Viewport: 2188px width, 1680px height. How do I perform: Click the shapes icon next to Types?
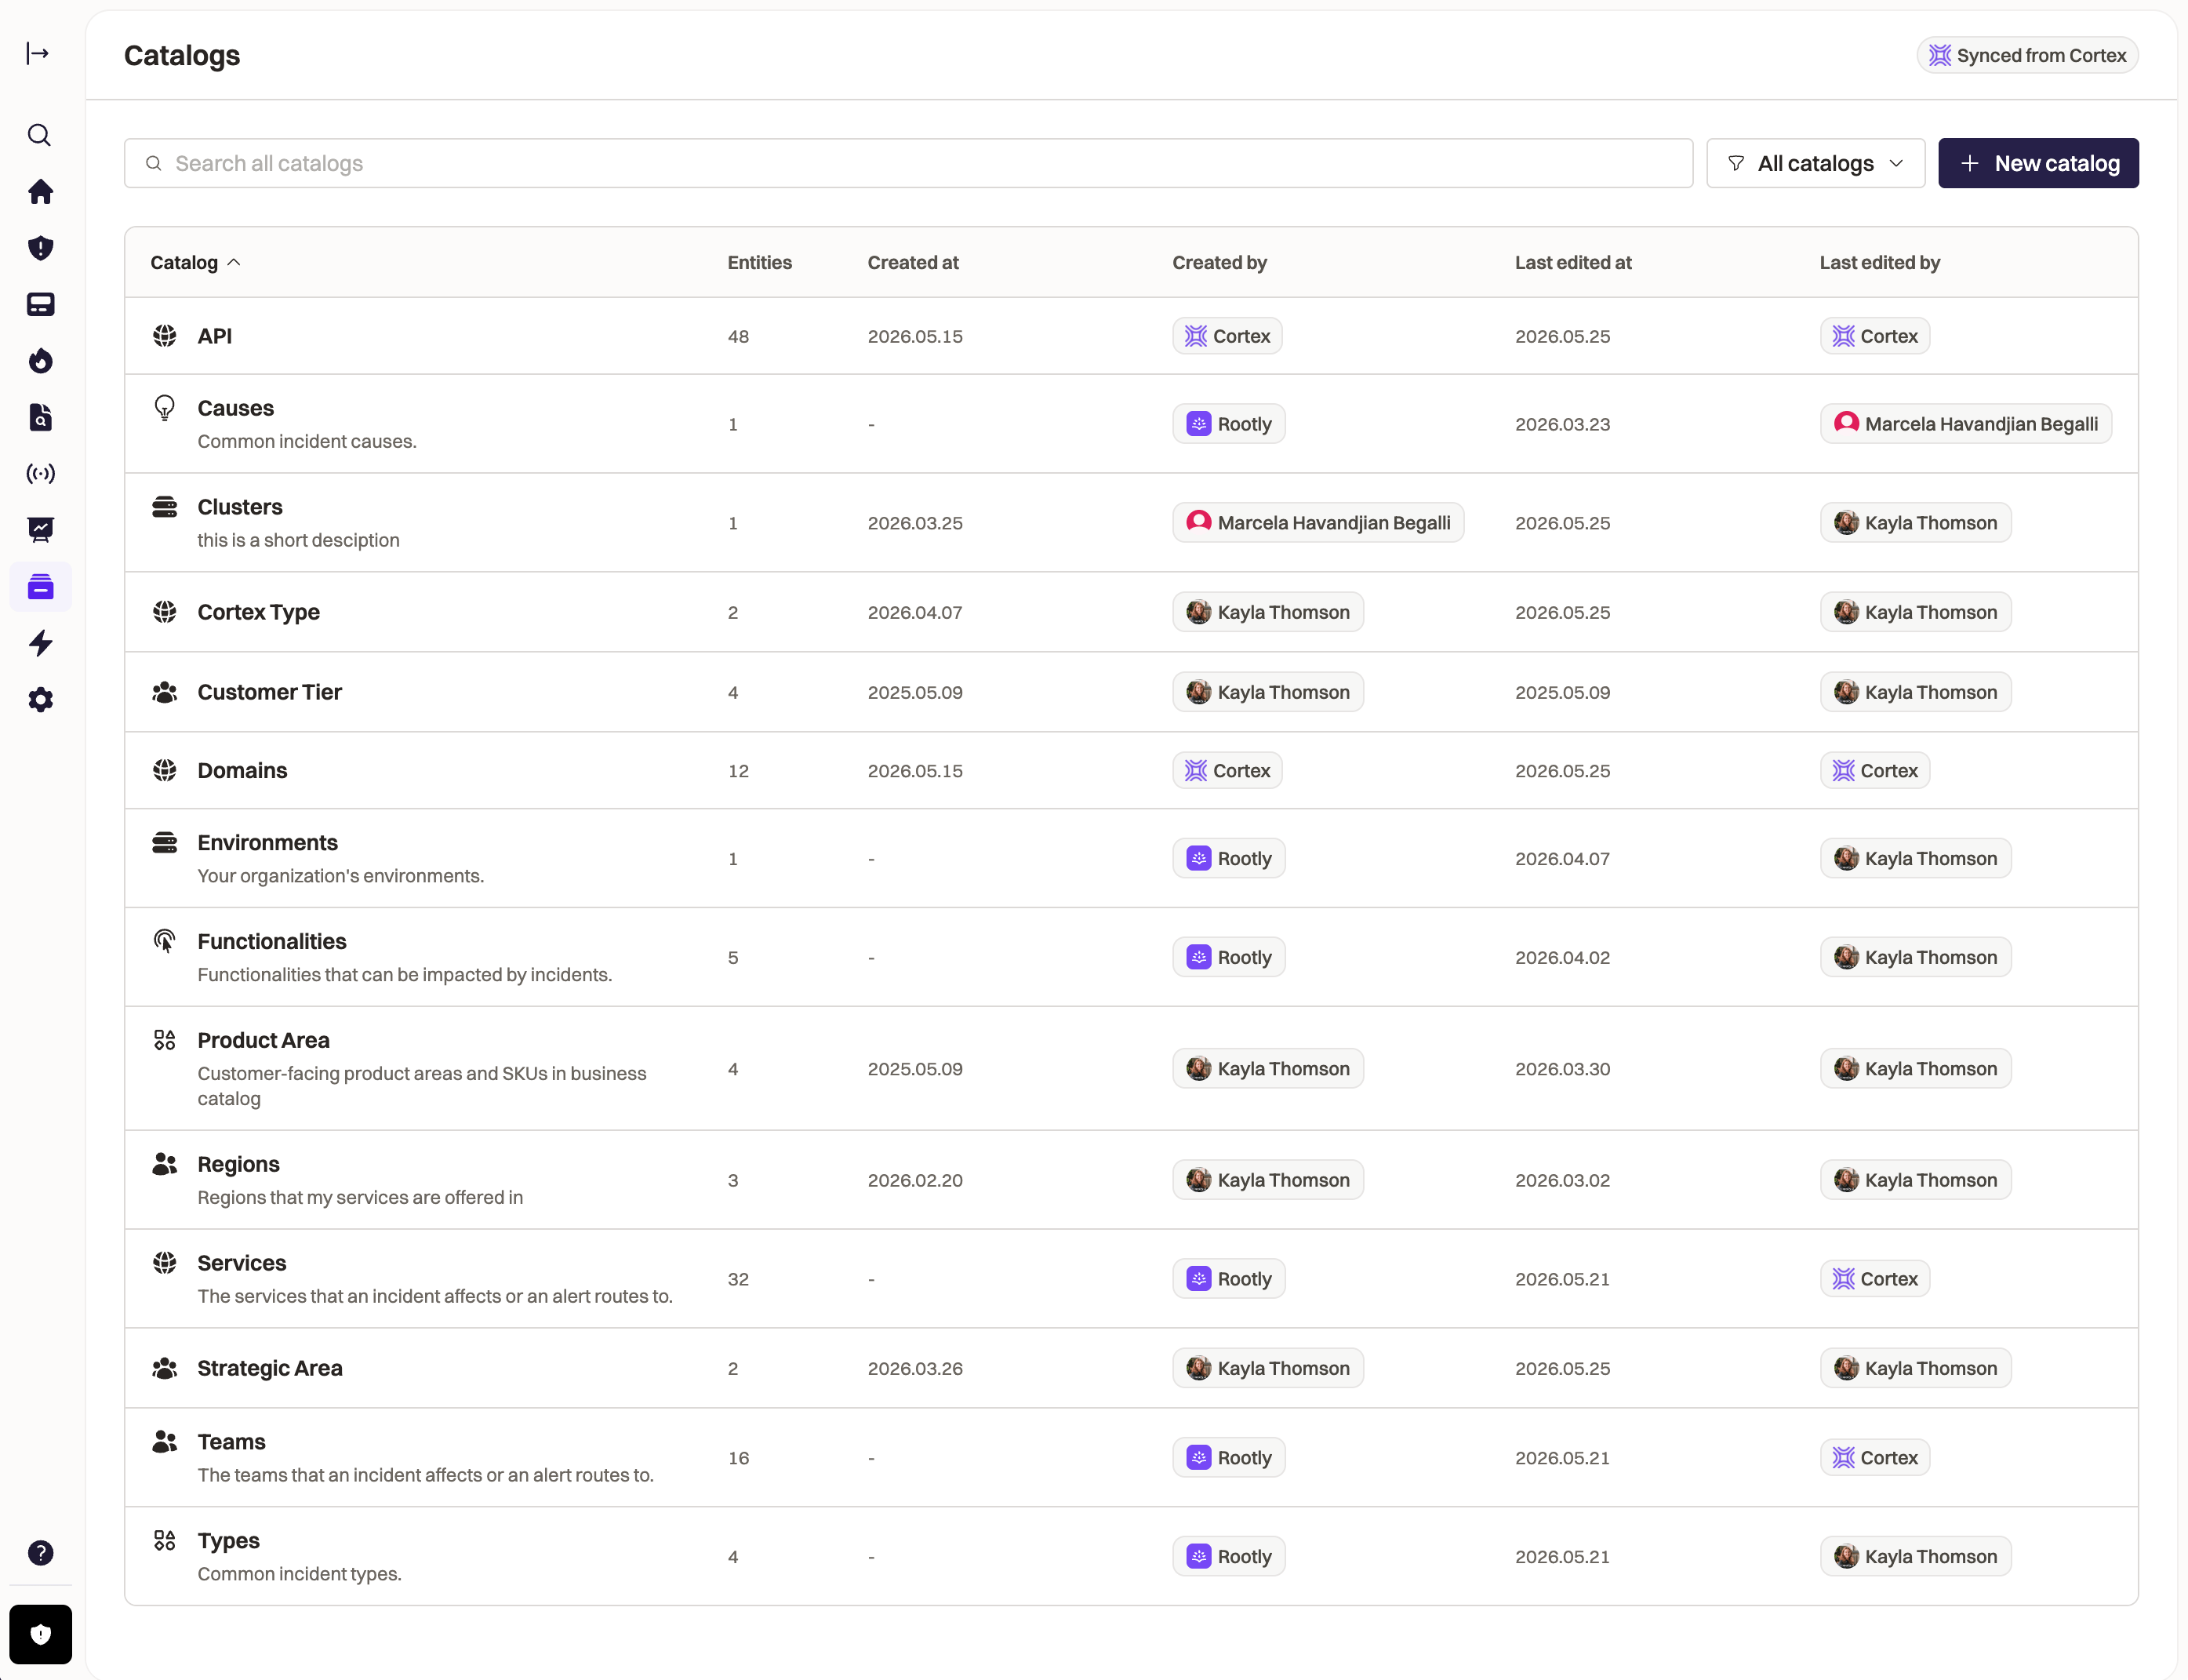(165, 1541)
